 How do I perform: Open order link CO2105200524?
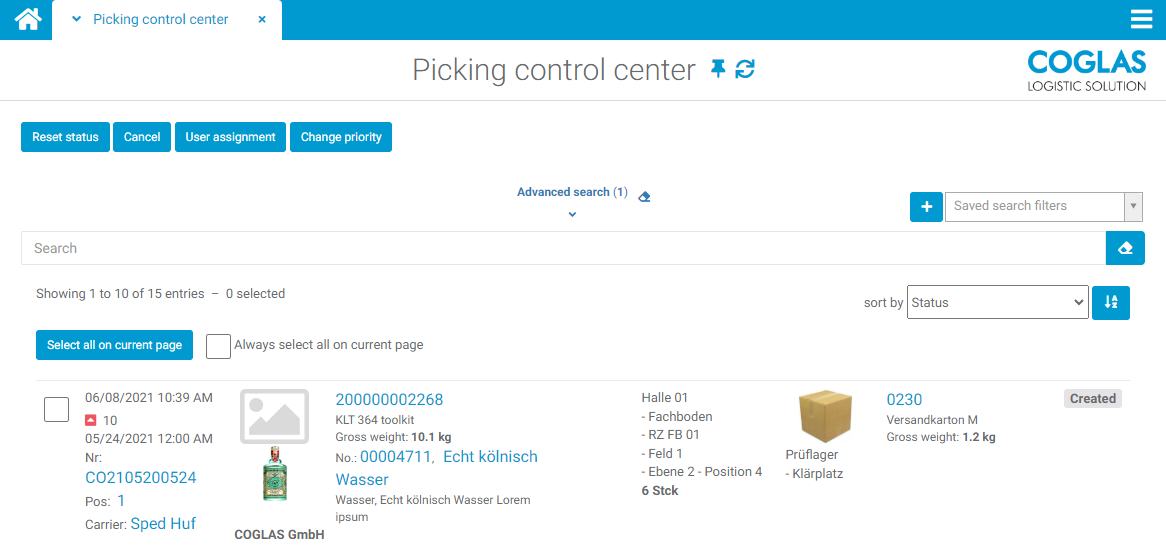[141, 478]
